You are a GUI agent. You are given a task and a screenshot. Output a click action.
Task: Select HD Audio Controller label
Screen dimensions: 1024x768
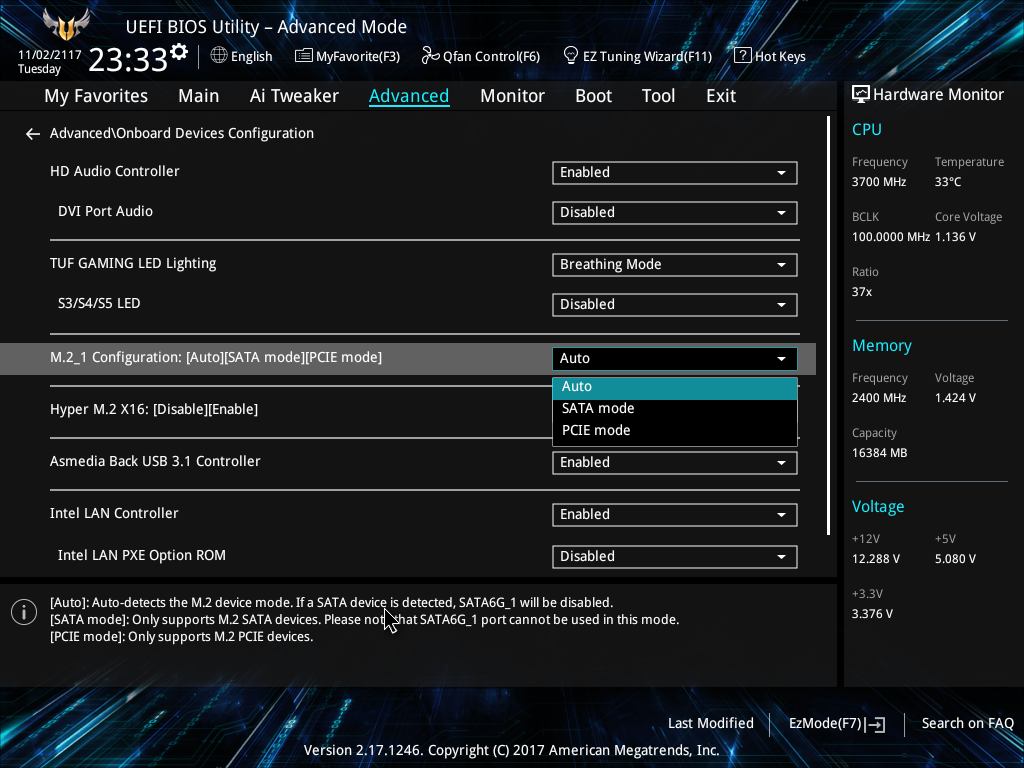point(114,171)
